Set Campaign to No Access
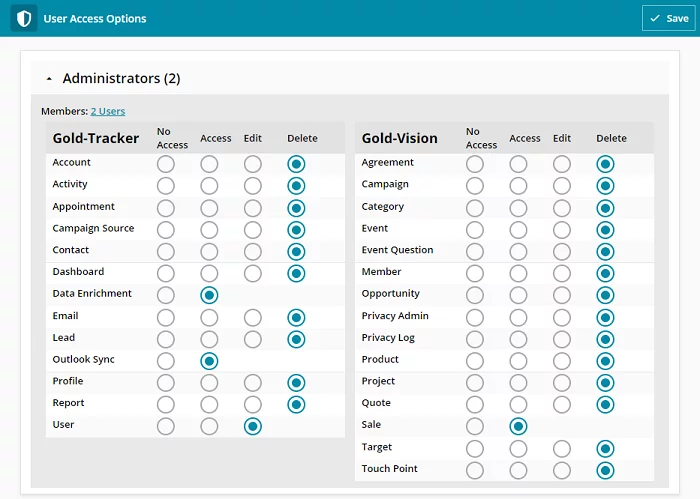This screenshot has width=700, height=499. pos(475,186)
